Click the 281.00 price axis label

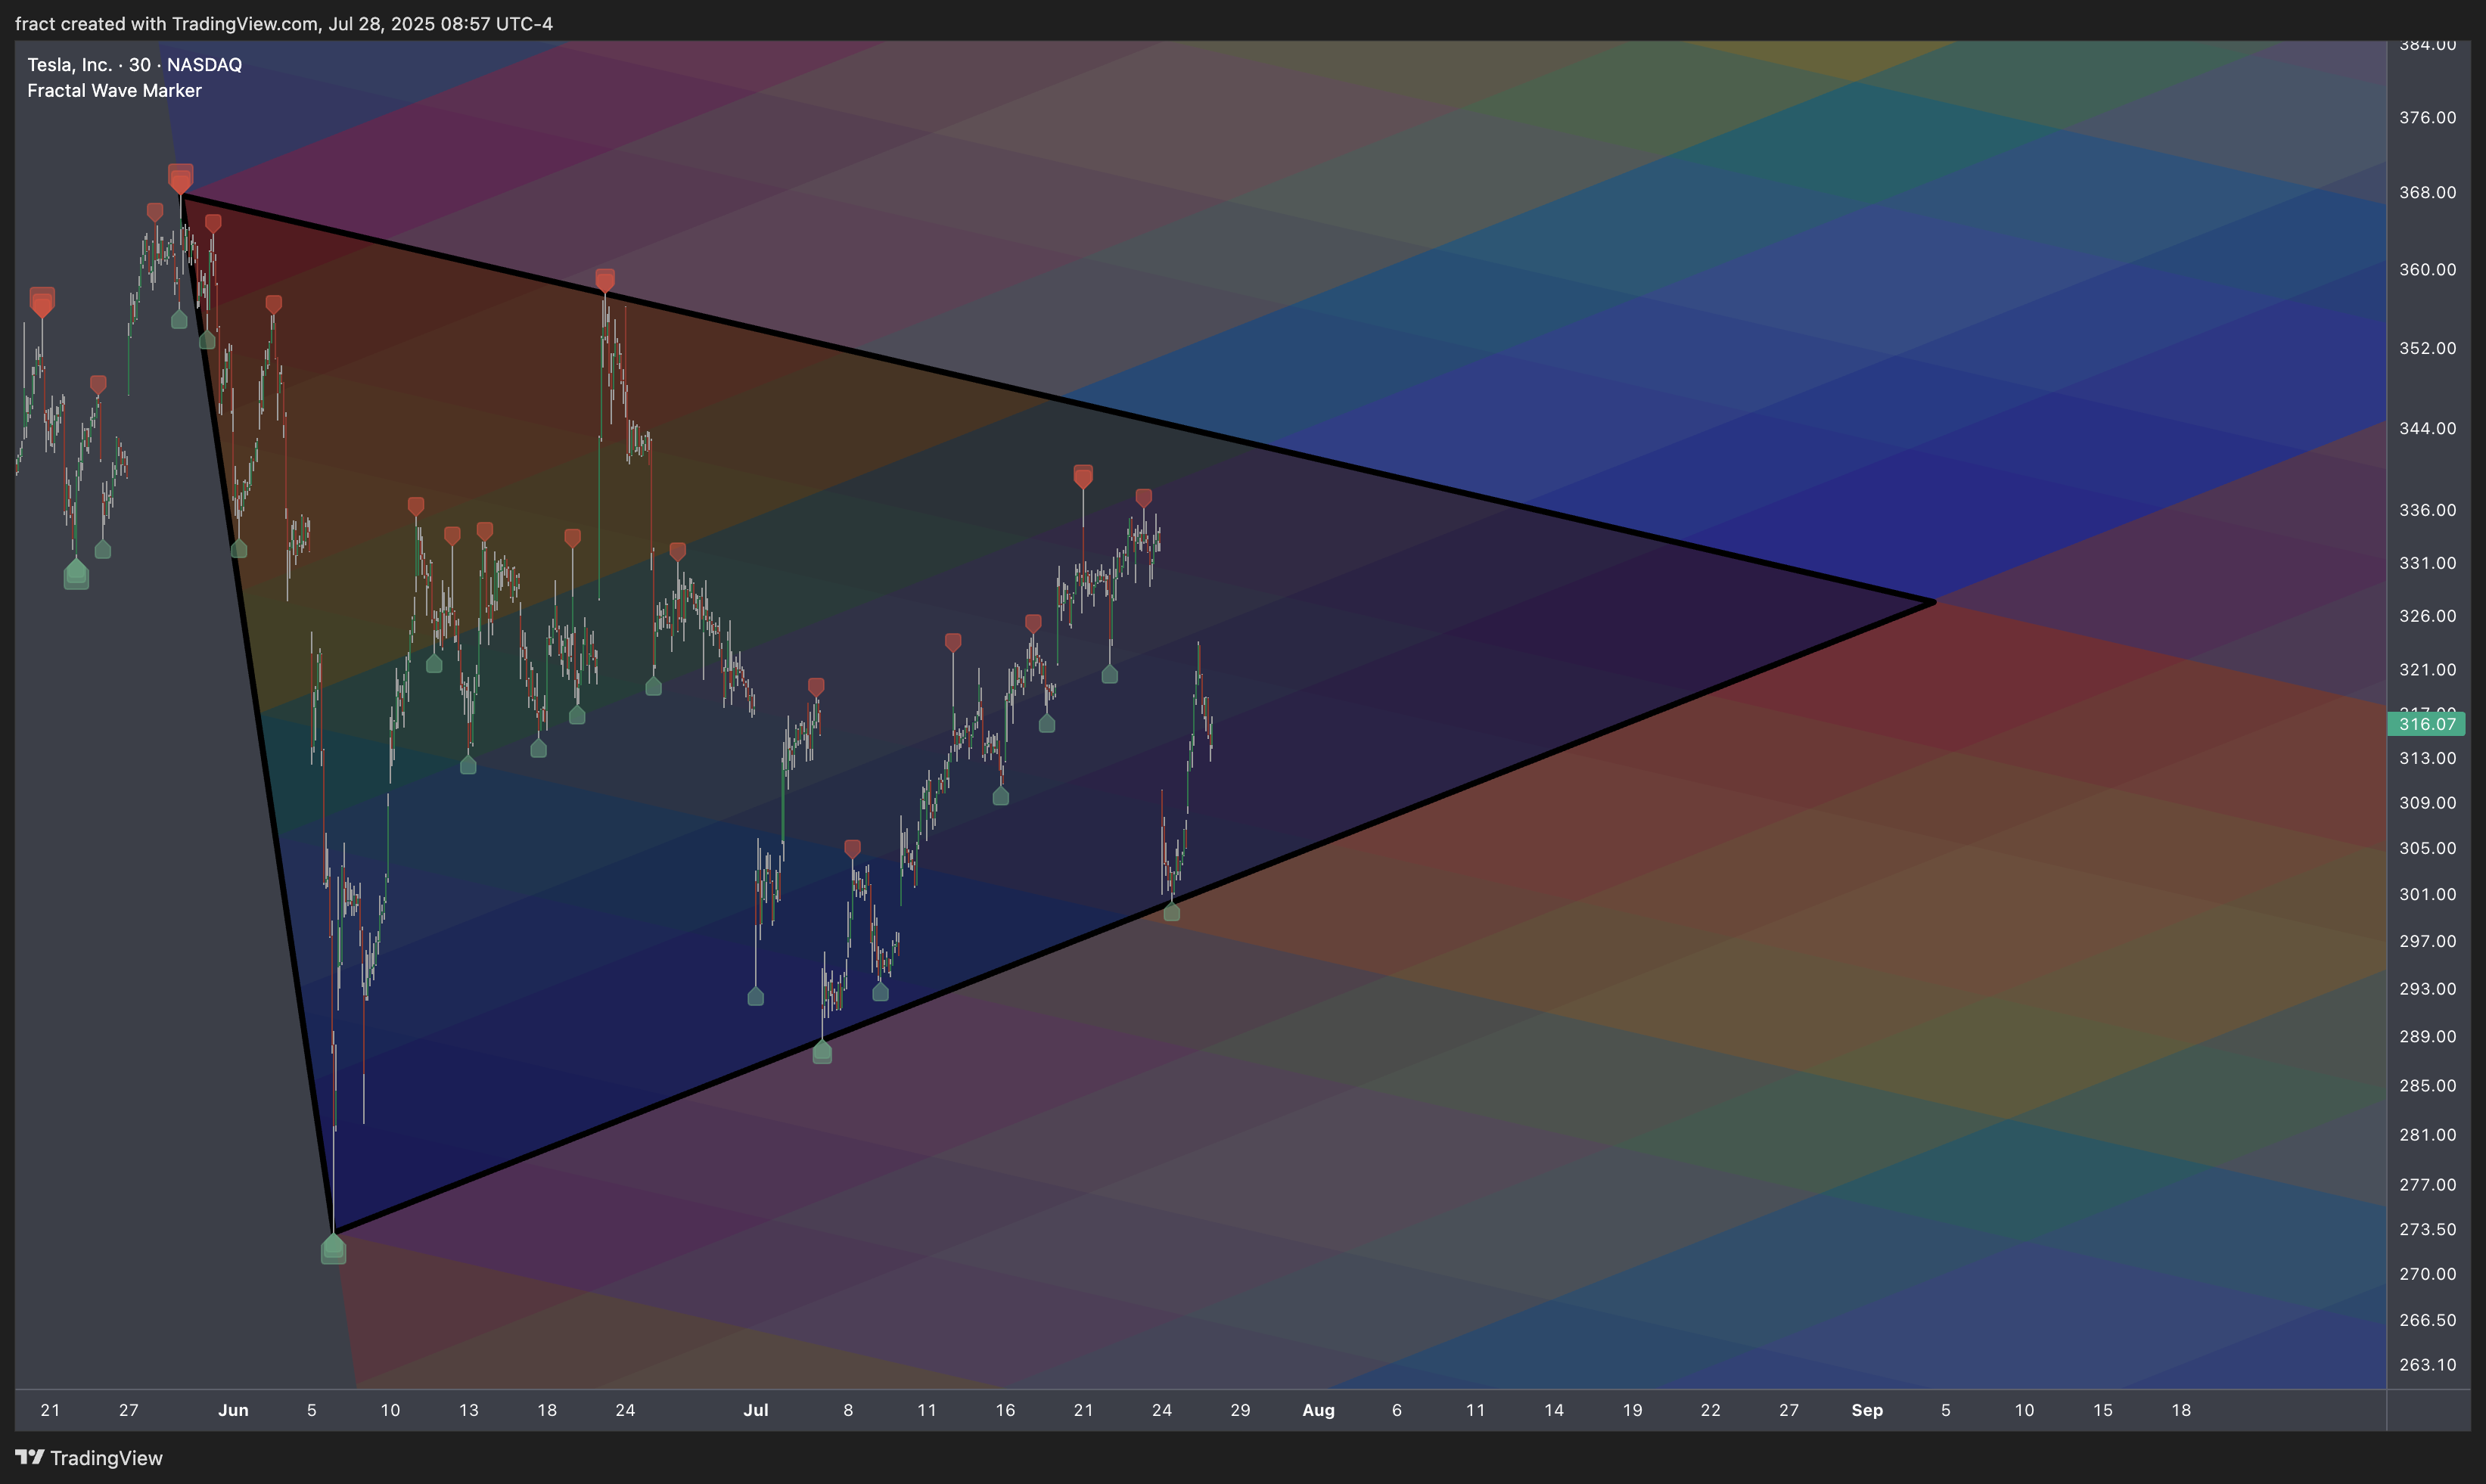tap(2427, 1134)
